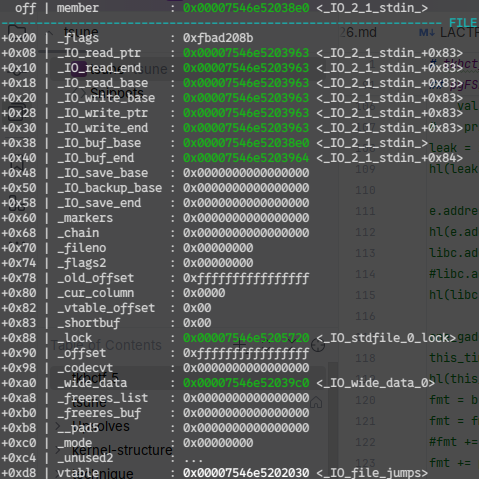The height and width of the screenshot is (479, 479).
Task: Select the value 0xfbad208b
Action: point(218,38)
